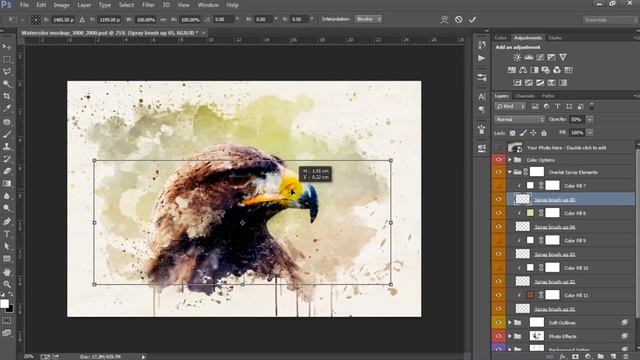Open the Opacity slider dropdown arrow
Viewport: 640px width, 360px height.
pyautogui.click(x=589, y=120)
